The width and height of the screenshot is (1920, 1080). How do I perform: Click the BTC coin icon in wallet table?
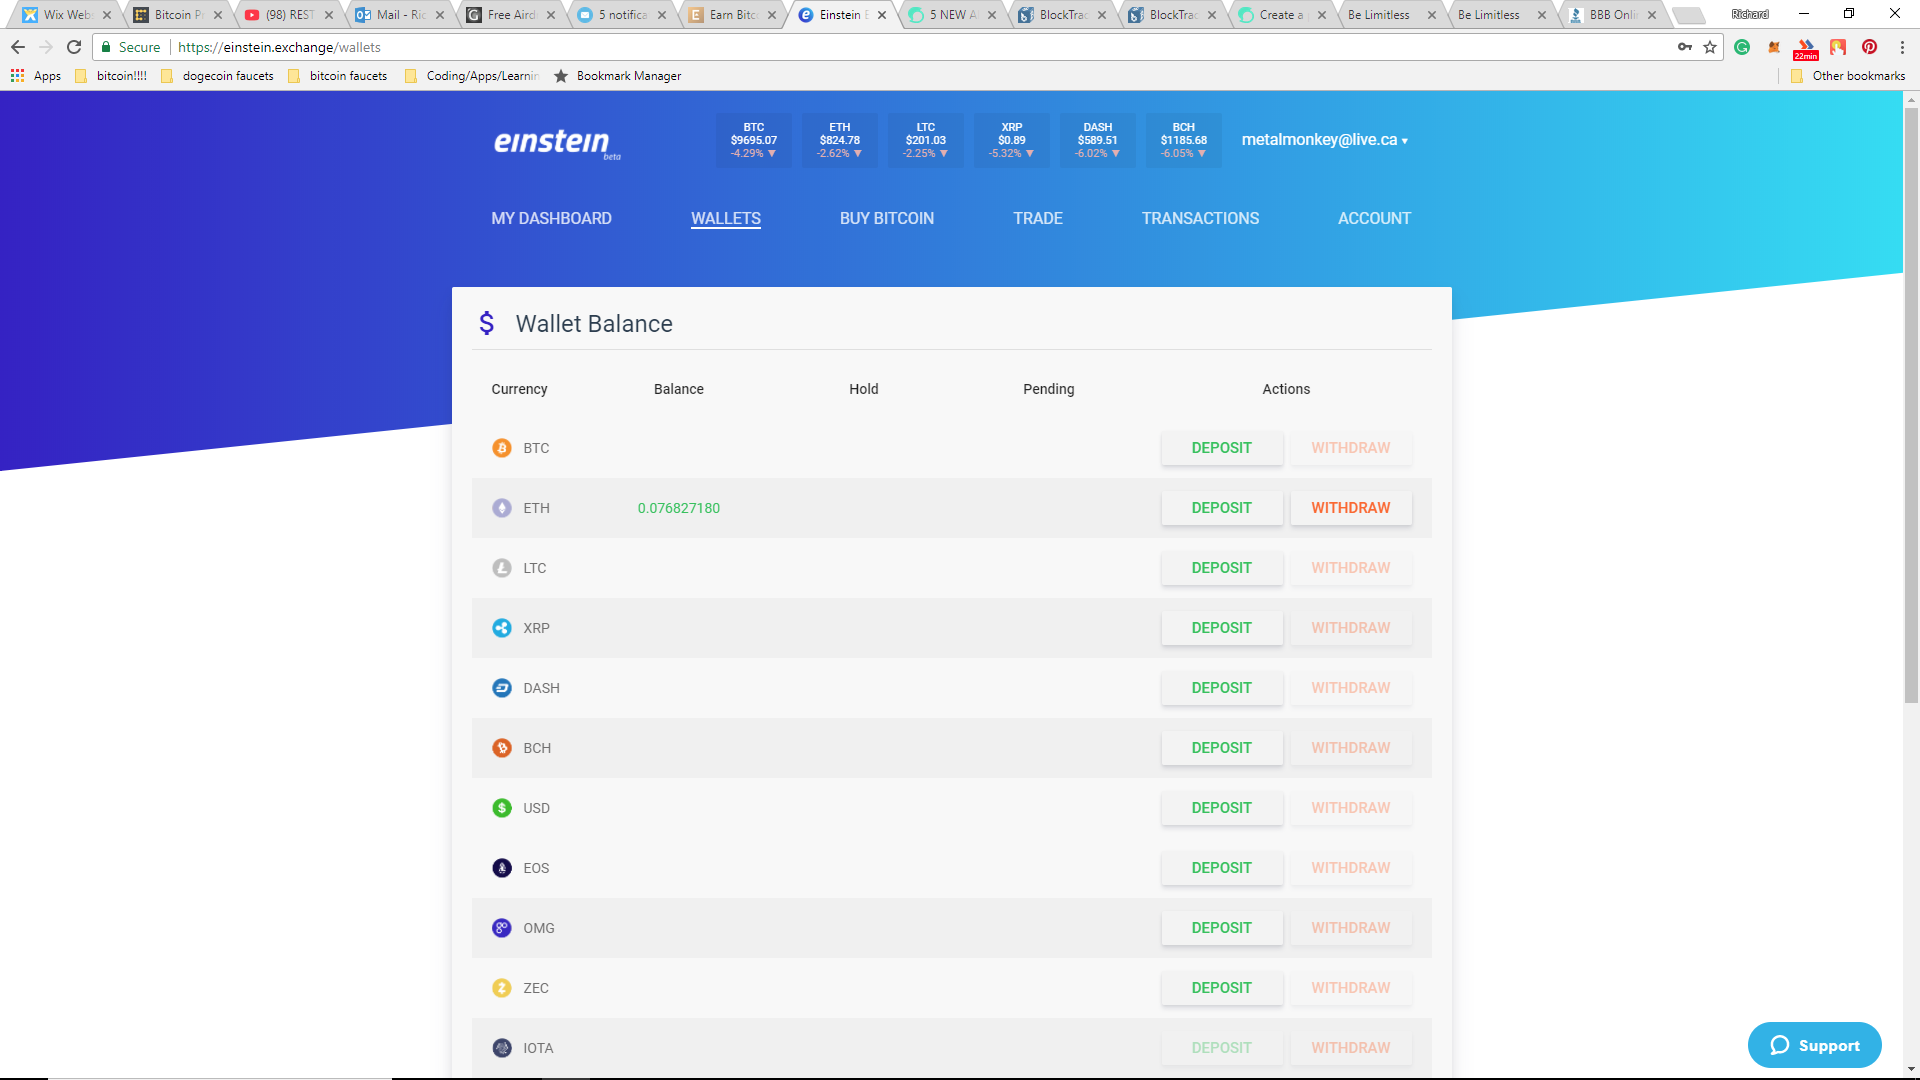click(502, 448)
